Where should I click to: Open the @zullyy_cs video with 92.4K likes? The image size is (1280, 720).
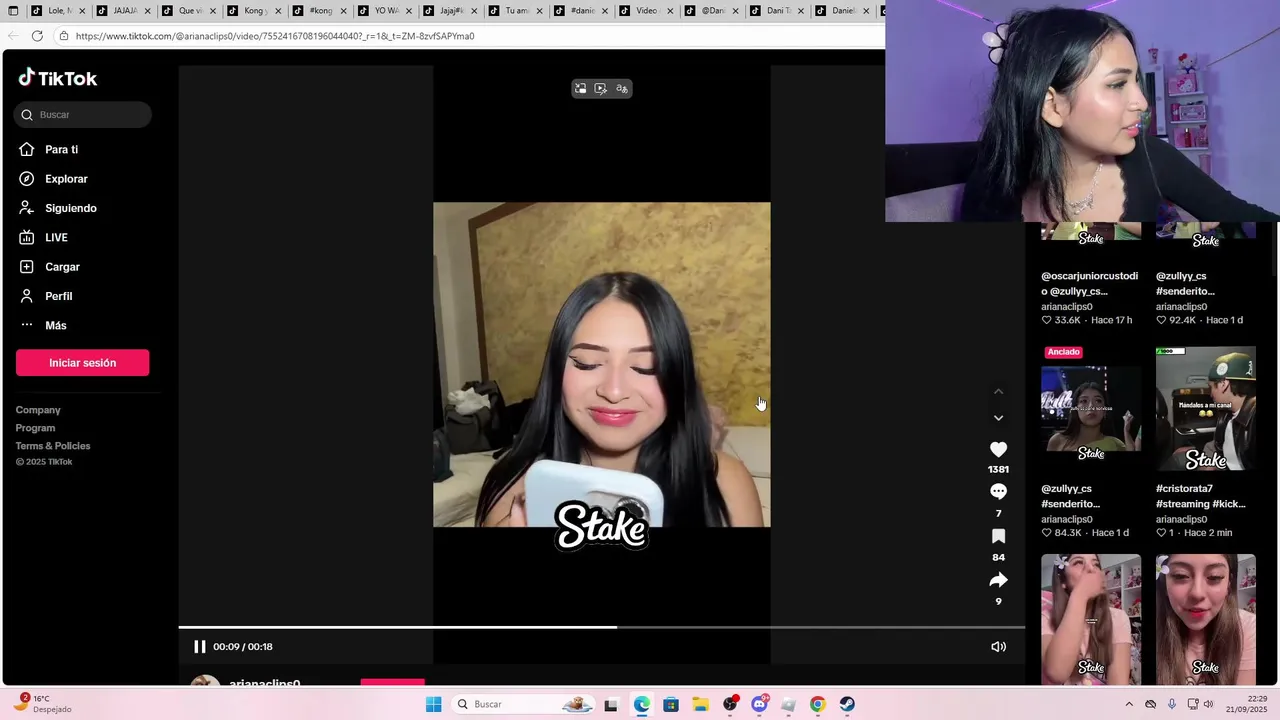(1185, 283)
